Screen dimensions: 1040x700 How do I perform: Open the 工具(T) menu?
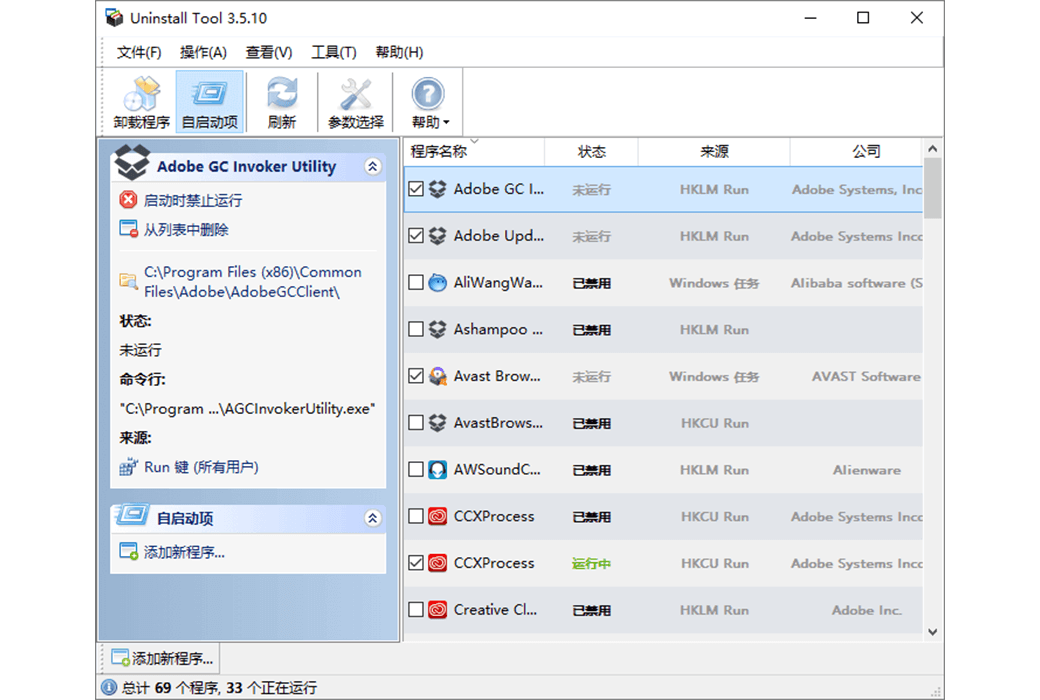[334, 52]
